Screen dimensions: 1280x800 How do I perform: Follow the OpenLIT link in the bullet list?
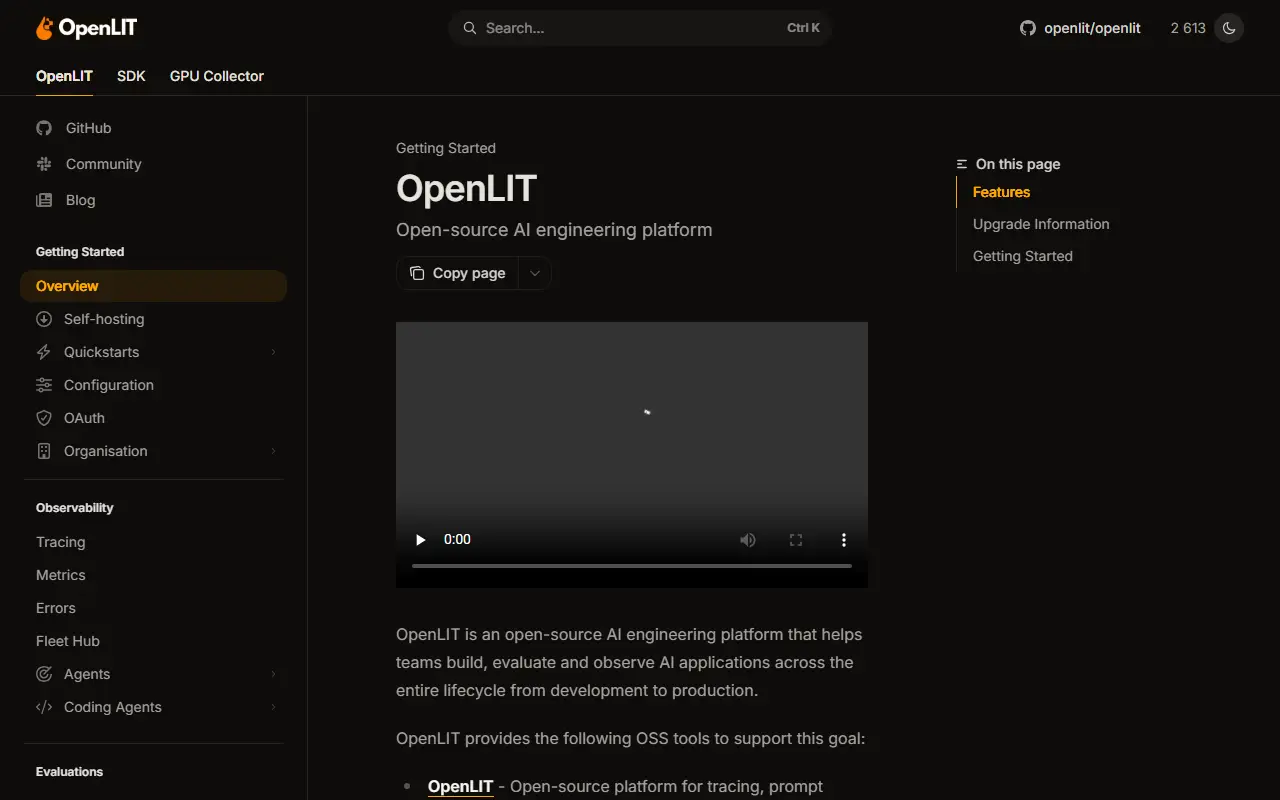pos(461,786)
